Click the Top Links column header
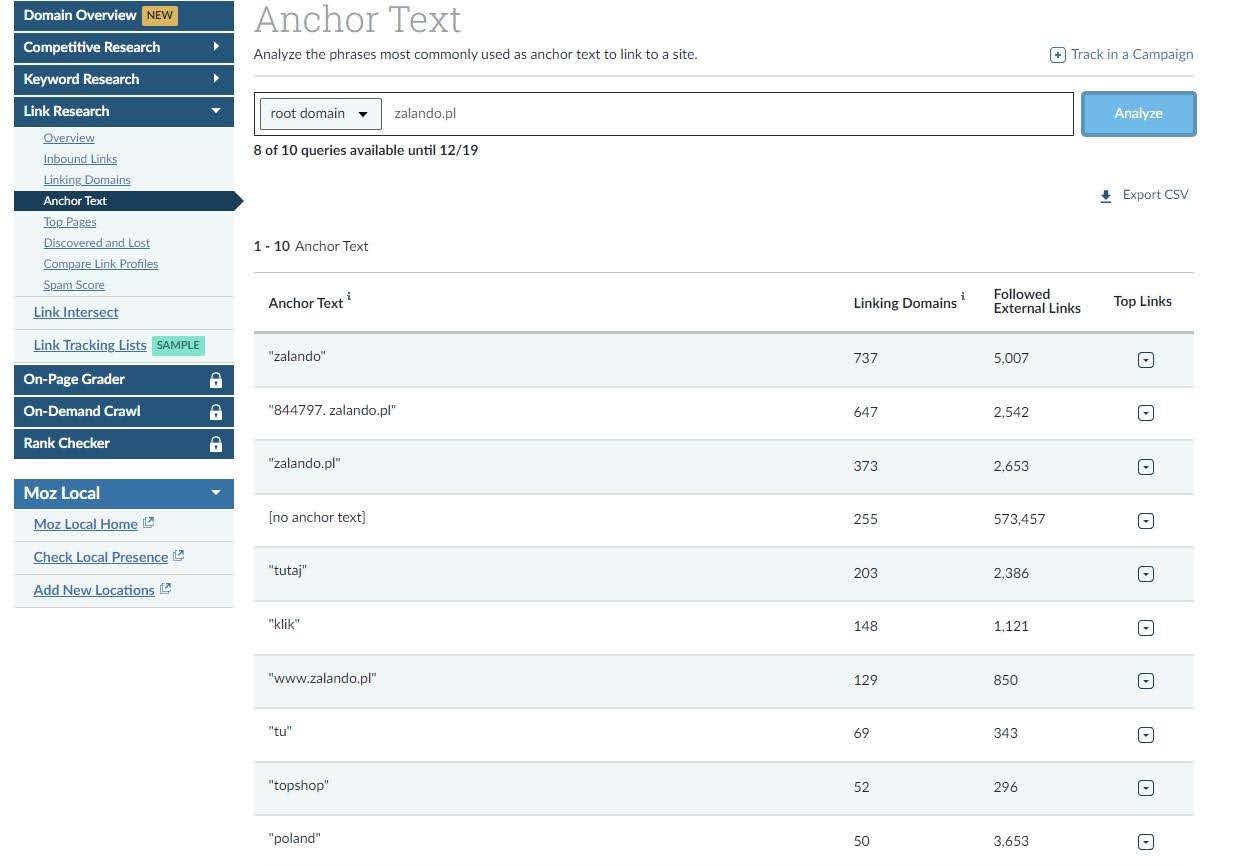The height and width of the screenshot is (866, 1249). [1143, 301]
